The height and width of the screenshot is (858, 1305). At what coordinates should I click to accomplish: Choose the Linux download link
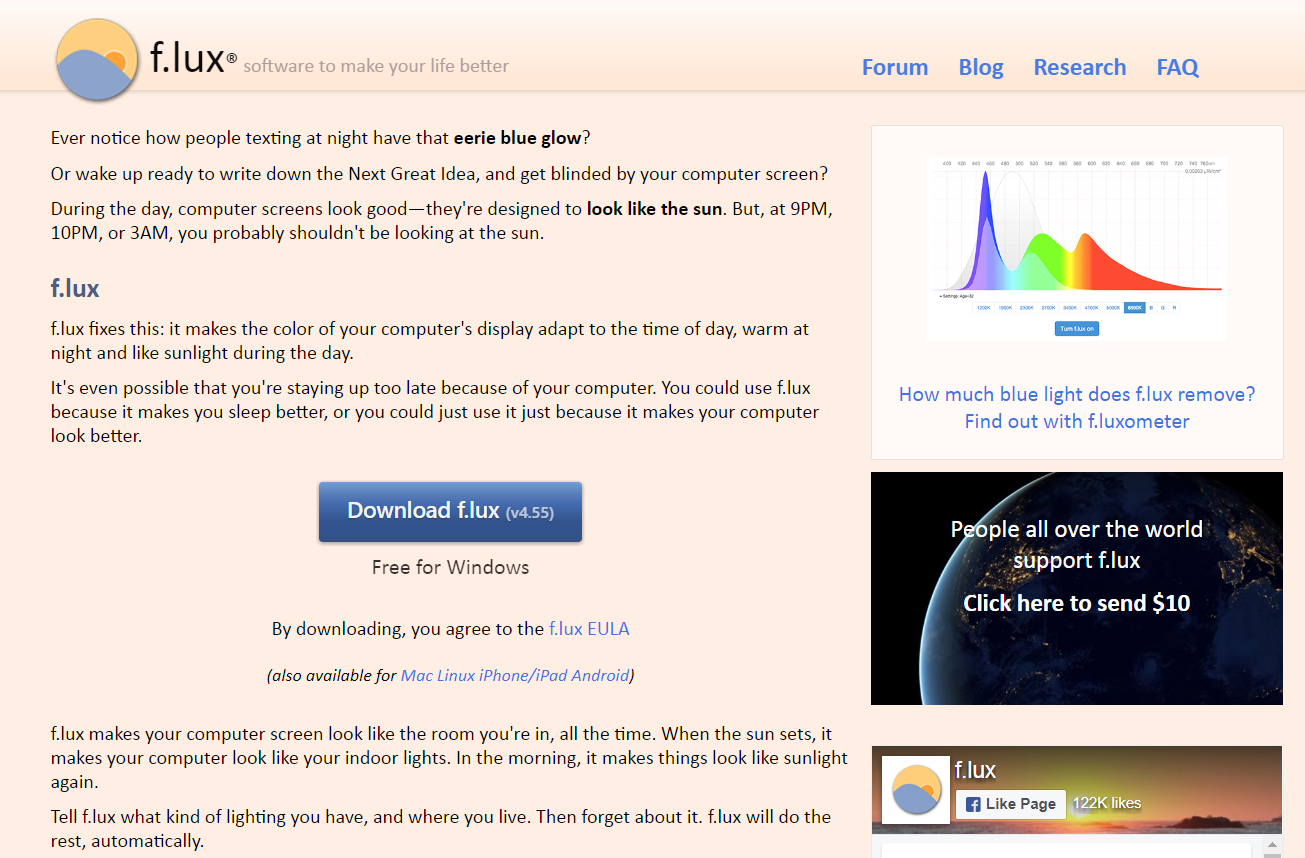click(x=456, y=675)
